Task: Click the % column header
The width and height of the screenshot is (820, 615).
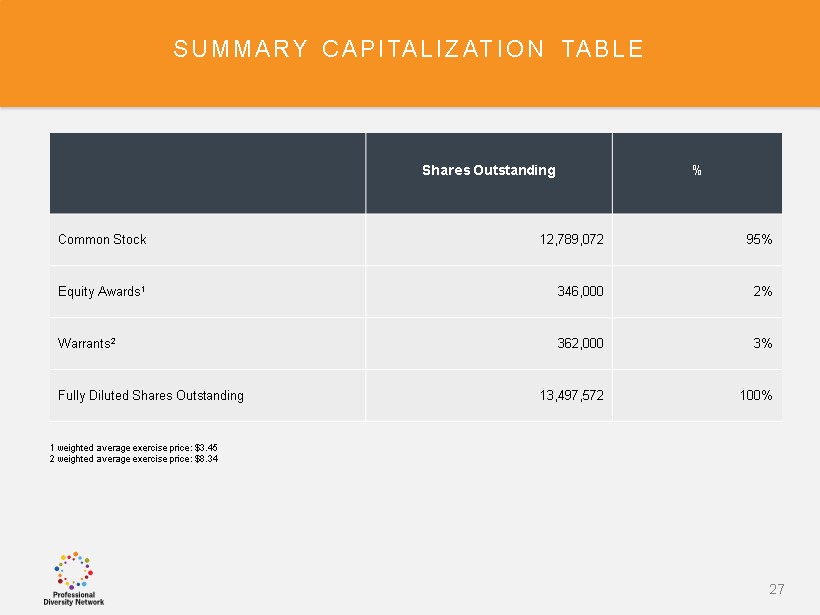Action: [x=696, y=171]
